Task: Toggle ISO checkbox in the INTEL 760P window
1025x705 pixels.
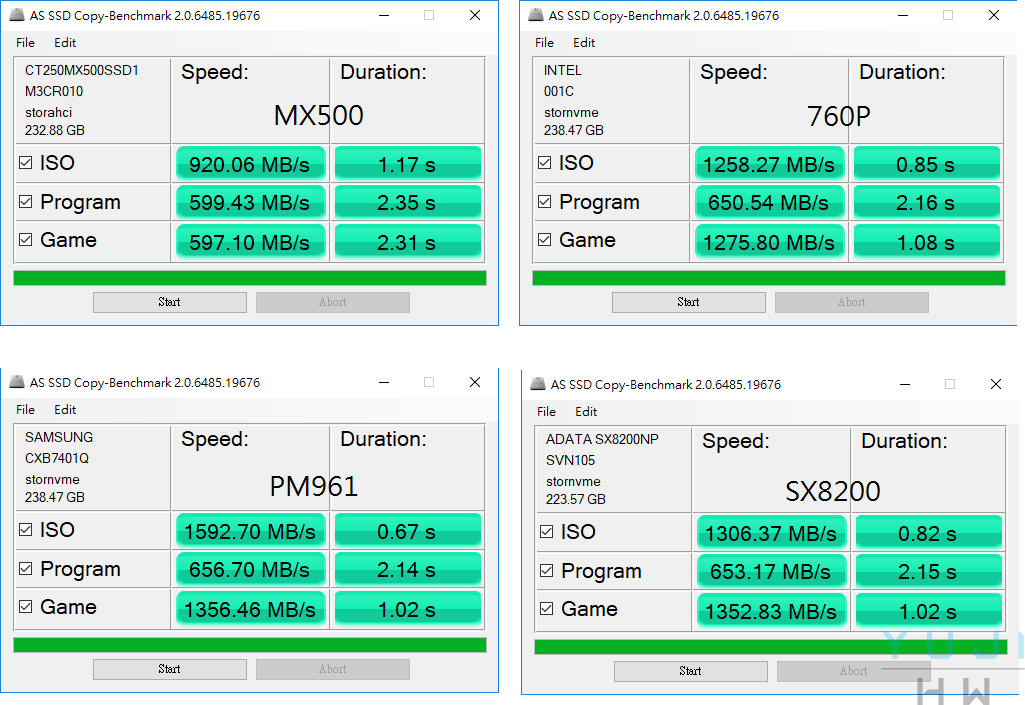Action: pyautogui.click(x=545, y=163)
